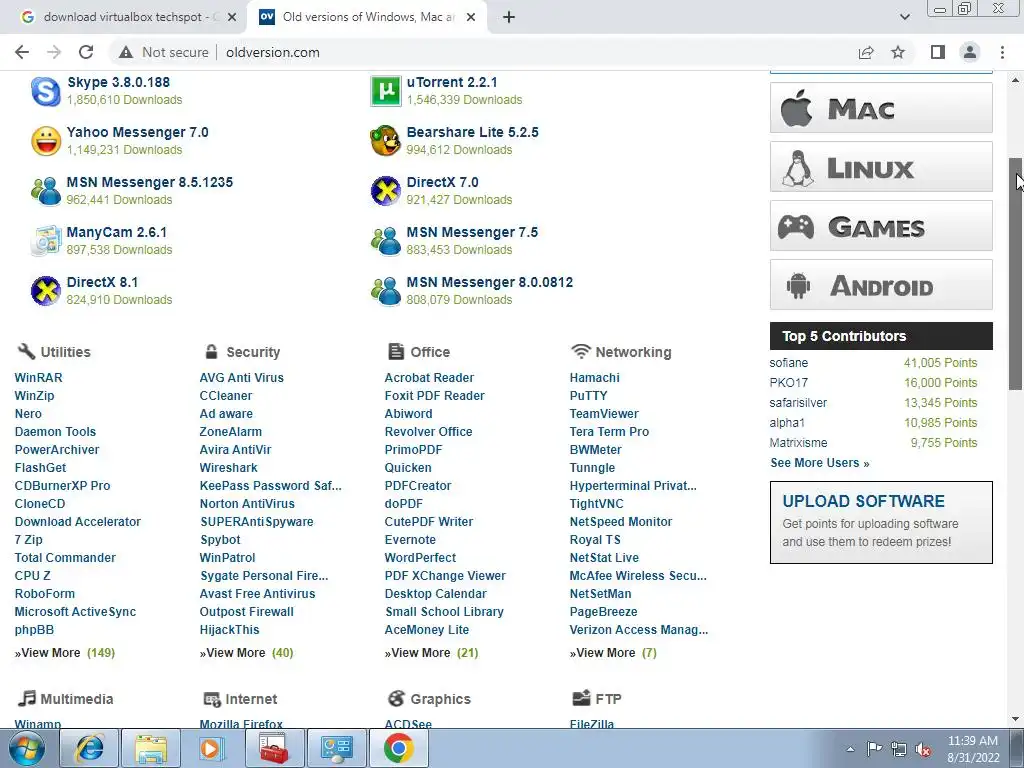This screenshot has width=1024, height=768.
Task: Click the Bearshare Lite bear icon
Action: [386, 141]
